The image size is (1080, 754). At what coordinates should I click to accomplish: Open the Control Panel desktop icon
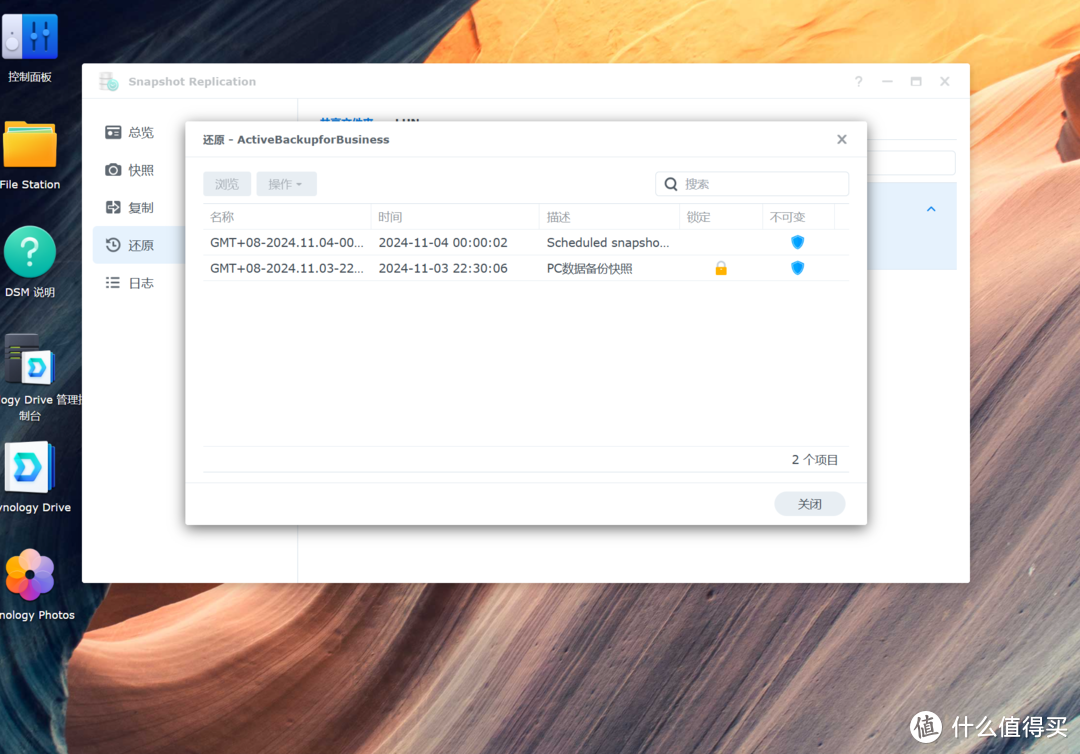tap(30, 40)
